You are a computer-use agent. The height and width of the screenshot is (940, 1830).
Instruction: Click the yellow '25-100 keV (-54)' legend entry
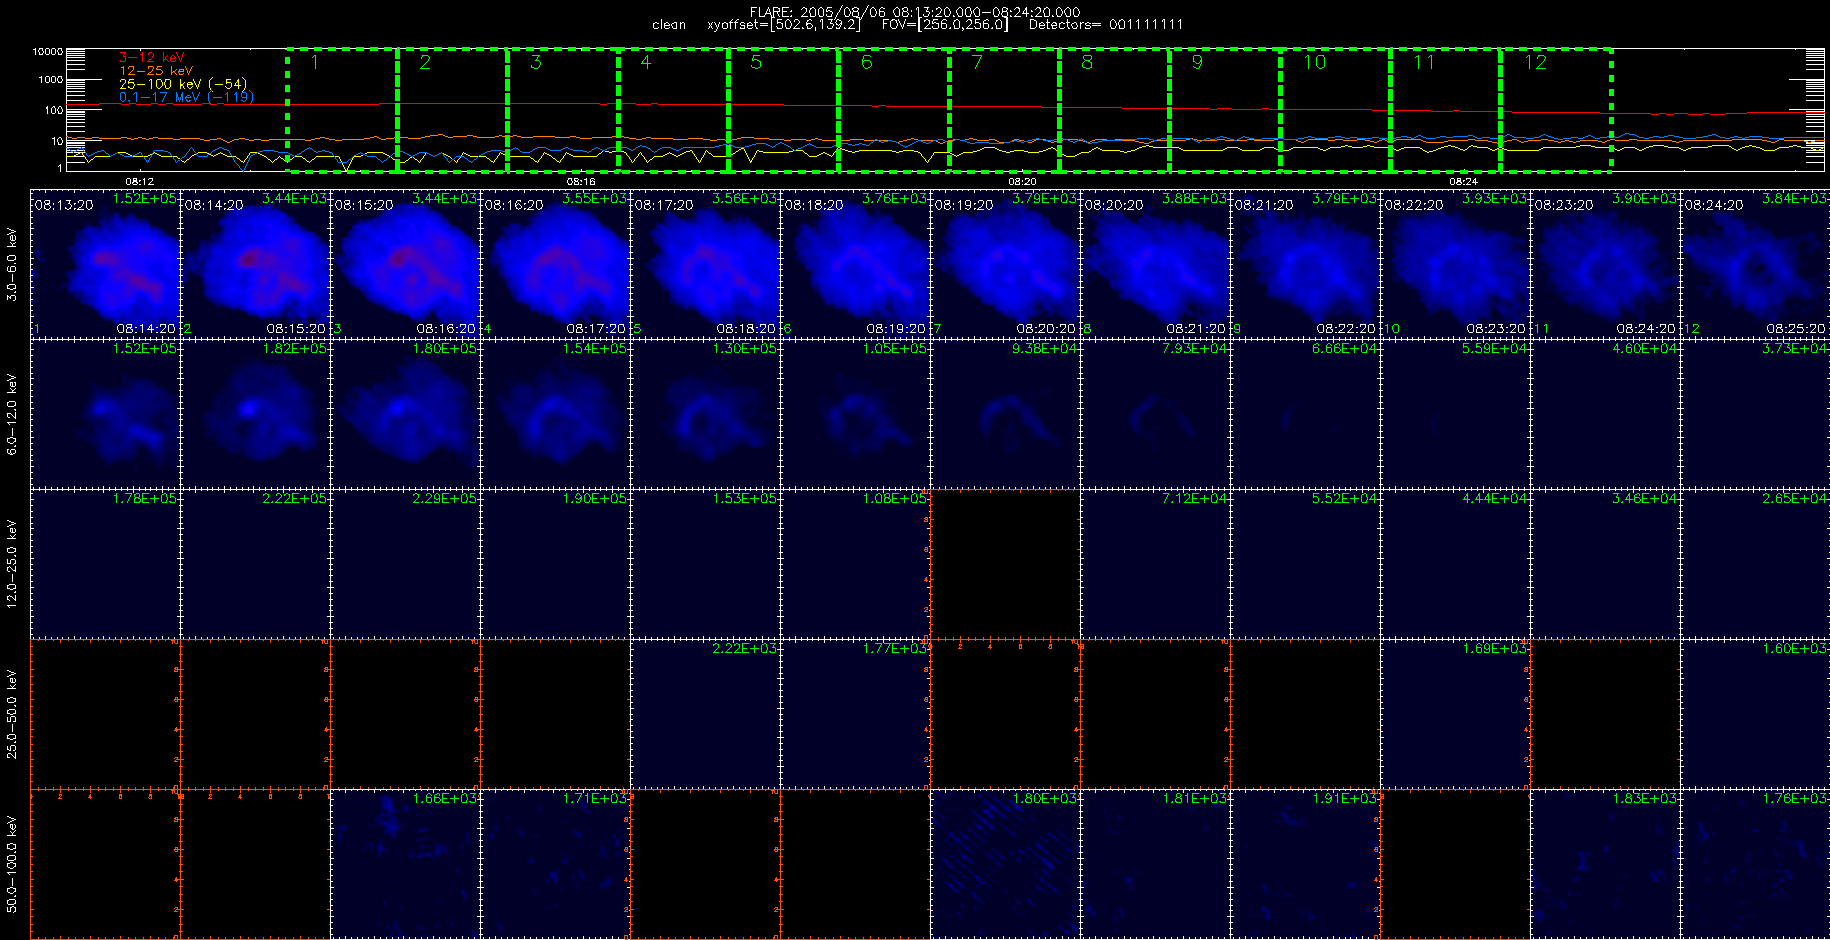pyautogui.click(x=182, y=84)
